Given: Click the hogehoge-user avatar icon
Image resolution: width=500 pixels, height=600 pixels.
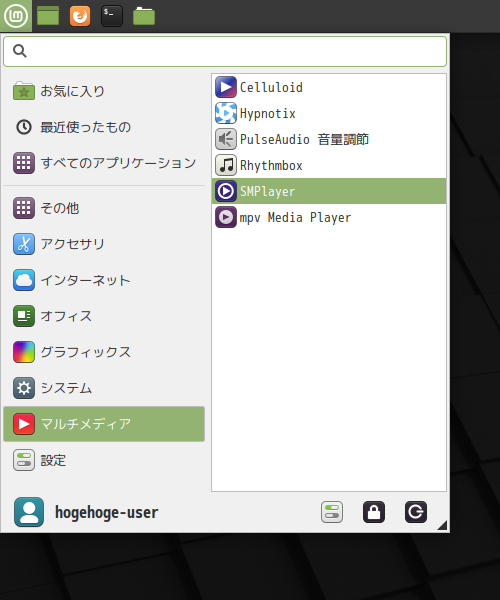Looking at the screenshot, I should [29, 512].
